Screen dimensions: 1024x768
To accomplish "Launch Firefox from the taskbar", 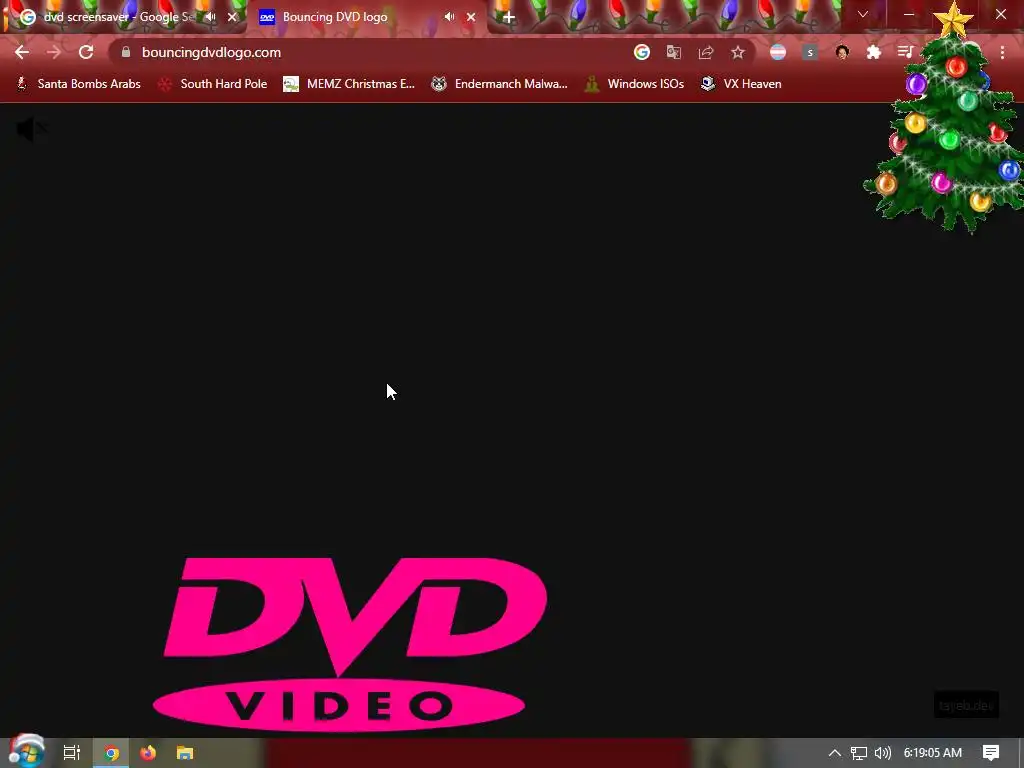I will pyautogui.click(x=148, y=753).
